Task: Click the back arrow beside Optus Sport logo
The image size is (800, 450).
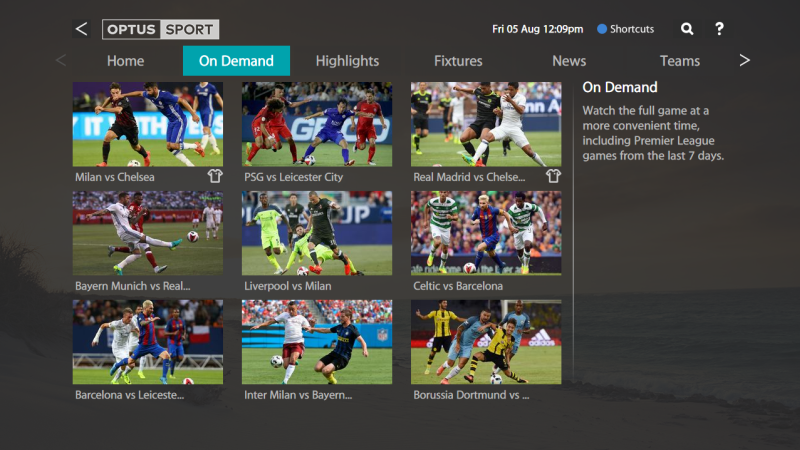Action: point(81,29)
